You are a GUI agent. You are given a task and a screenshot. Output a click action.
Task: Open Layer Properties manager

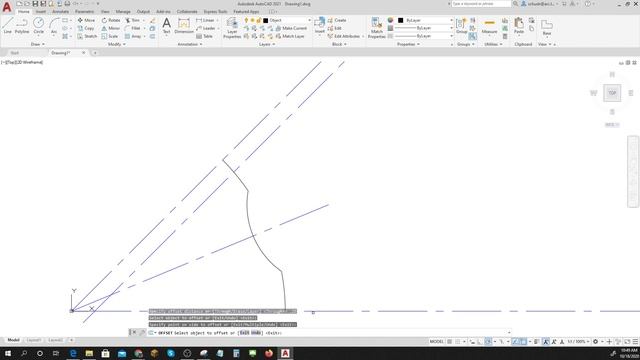pos(232,28)
